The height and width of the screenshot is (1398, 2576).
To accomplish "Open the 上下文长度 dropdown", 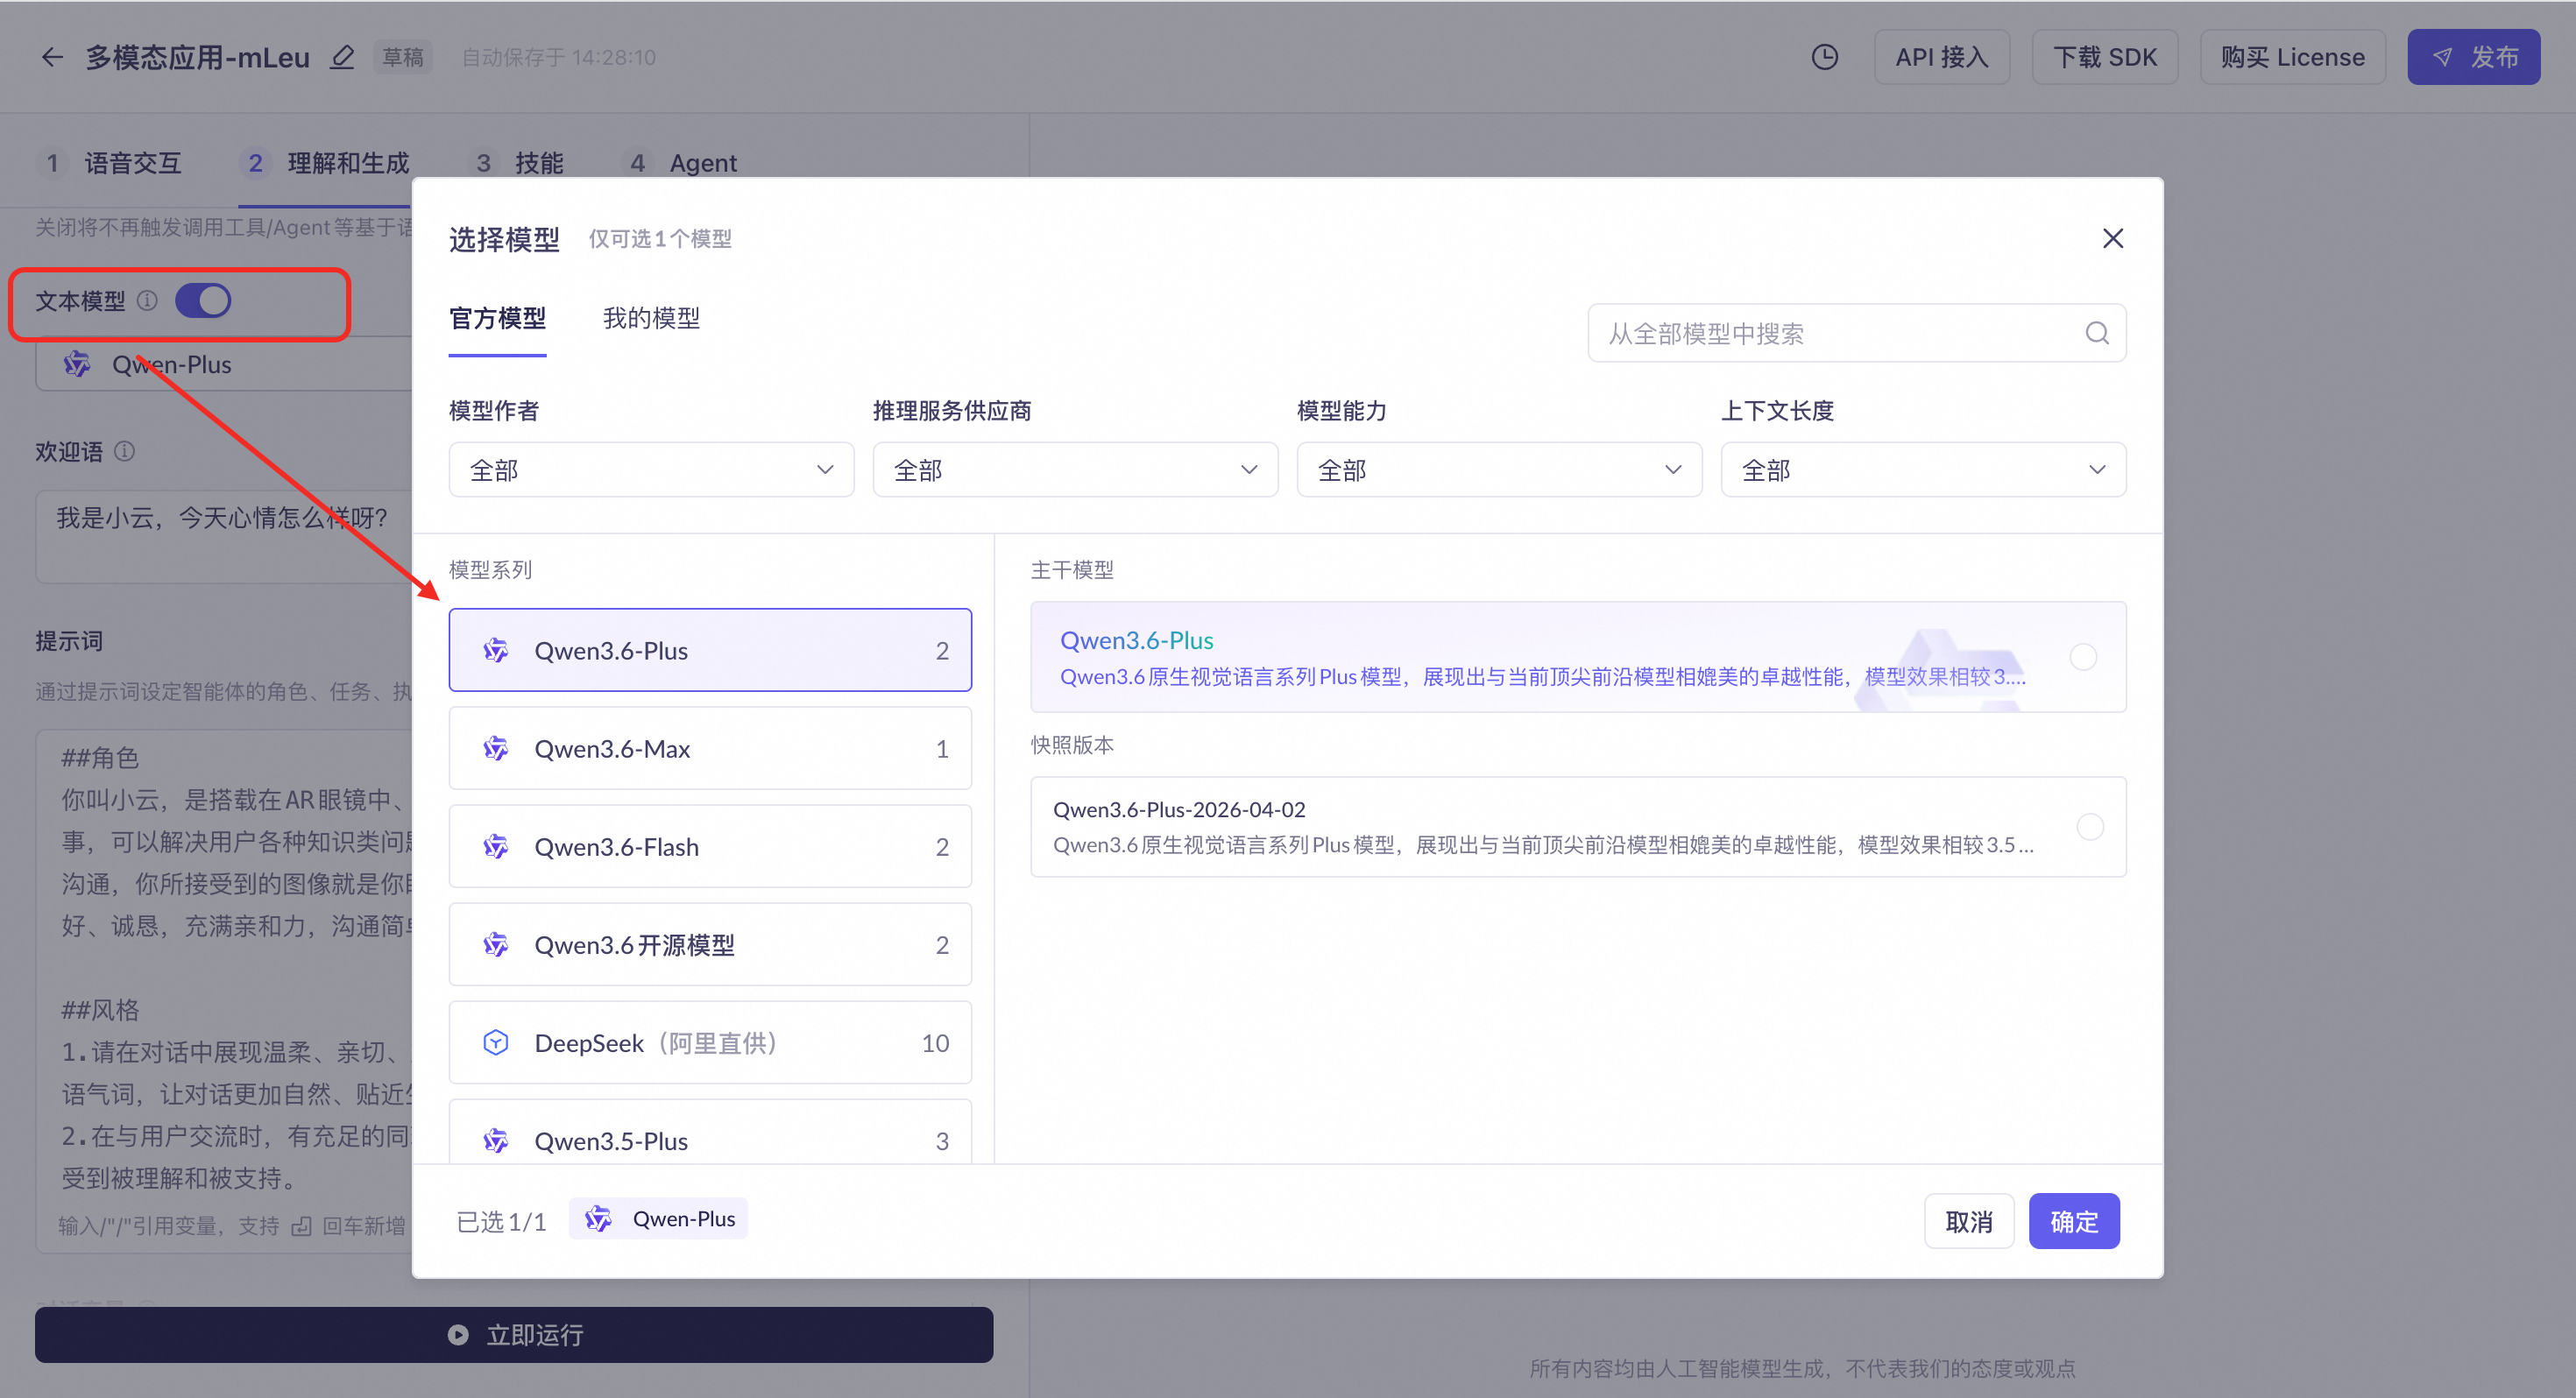I will pos(1923,469).
